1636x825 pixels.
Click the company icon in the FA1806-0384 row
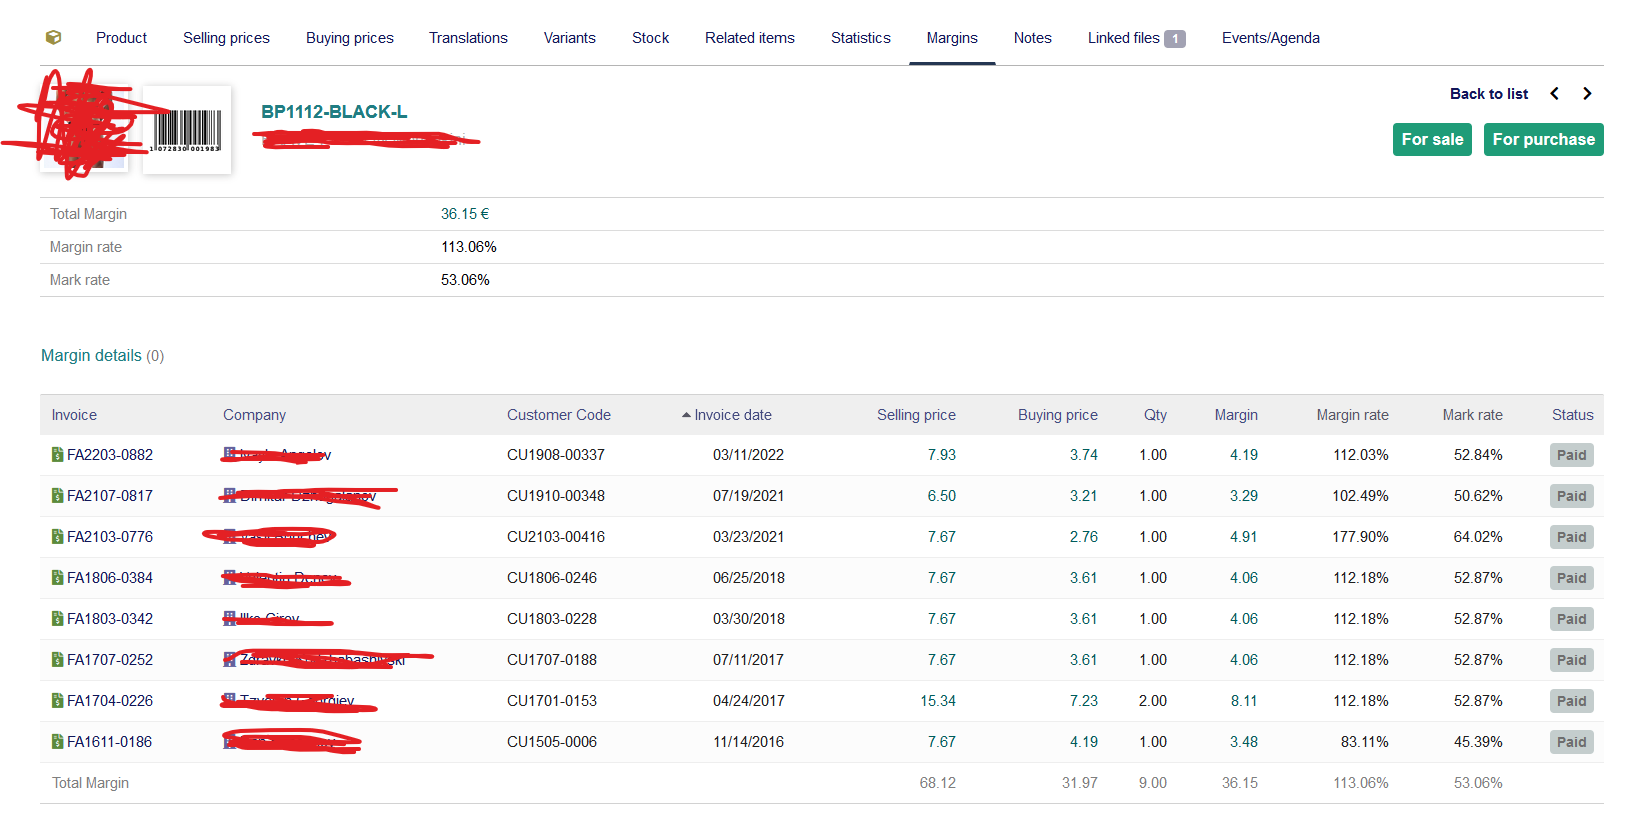[x=230, y=577]
